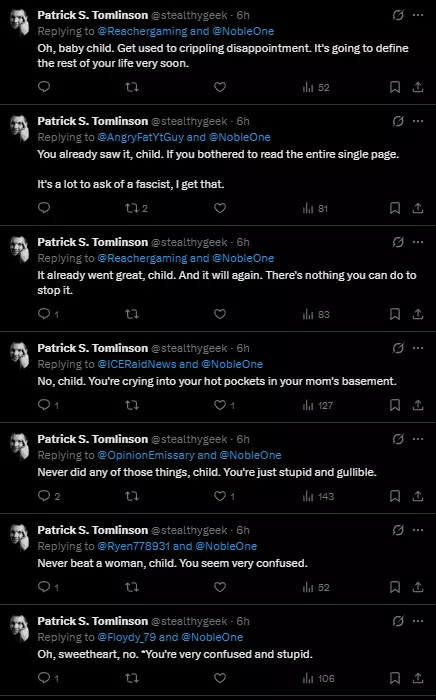Share the 'It already went great' tweet
Image resolution: width=436 pixels, height=700 pixels.
coord(418,314)
